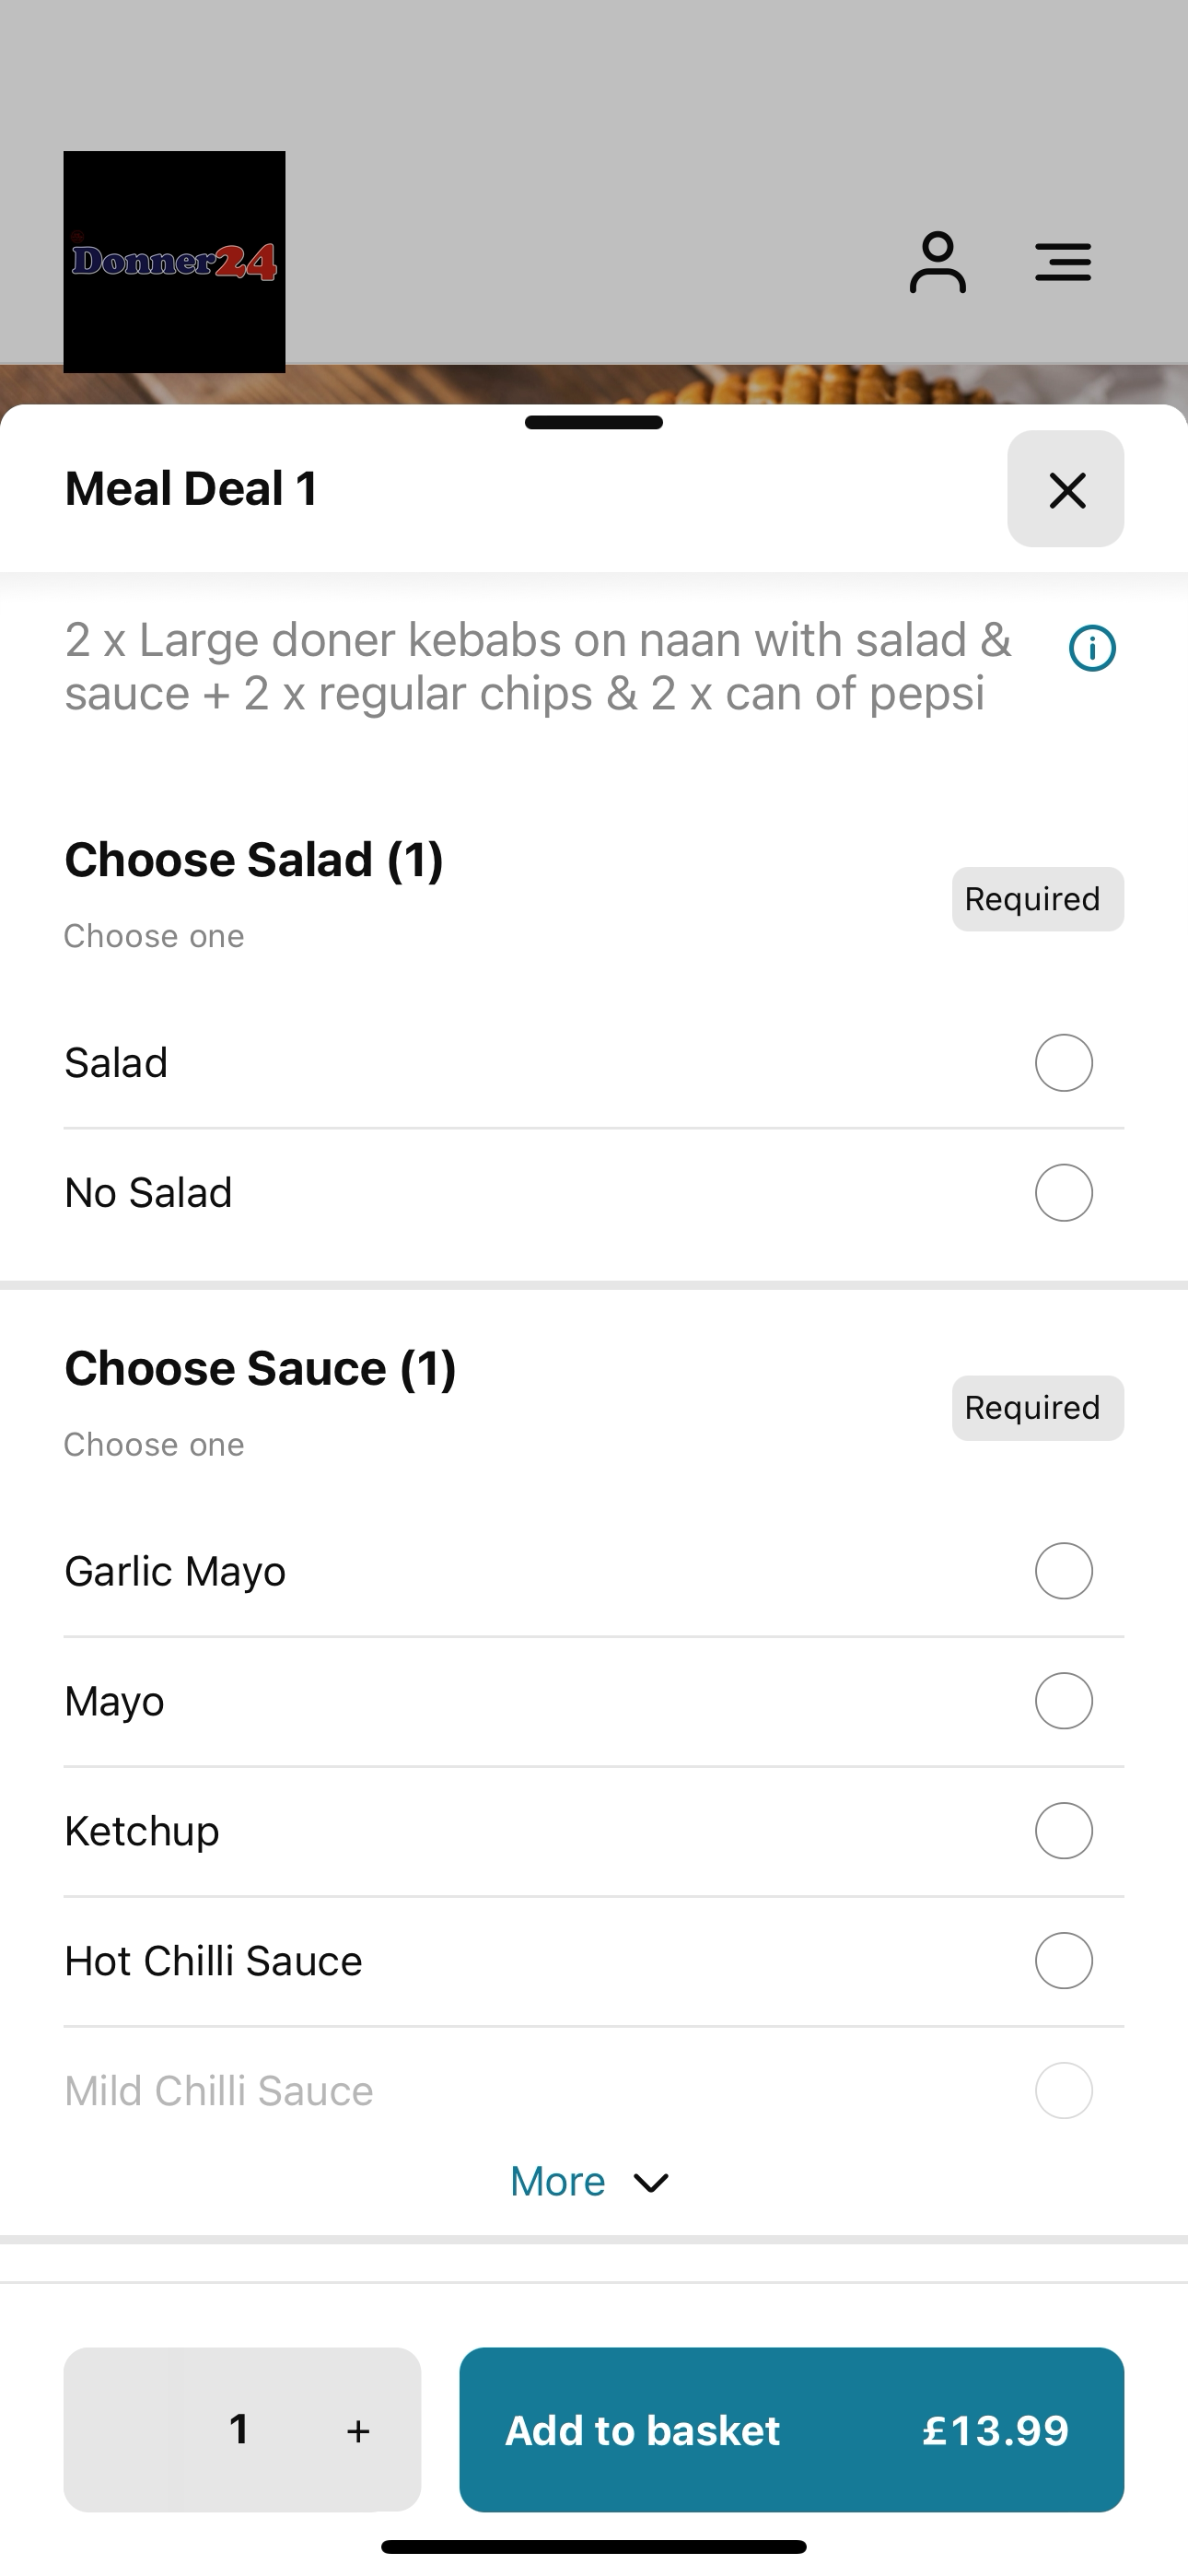1188x2576 pixels.
Task: Expand more sauce options
Action: click(x=590, y=2182)
